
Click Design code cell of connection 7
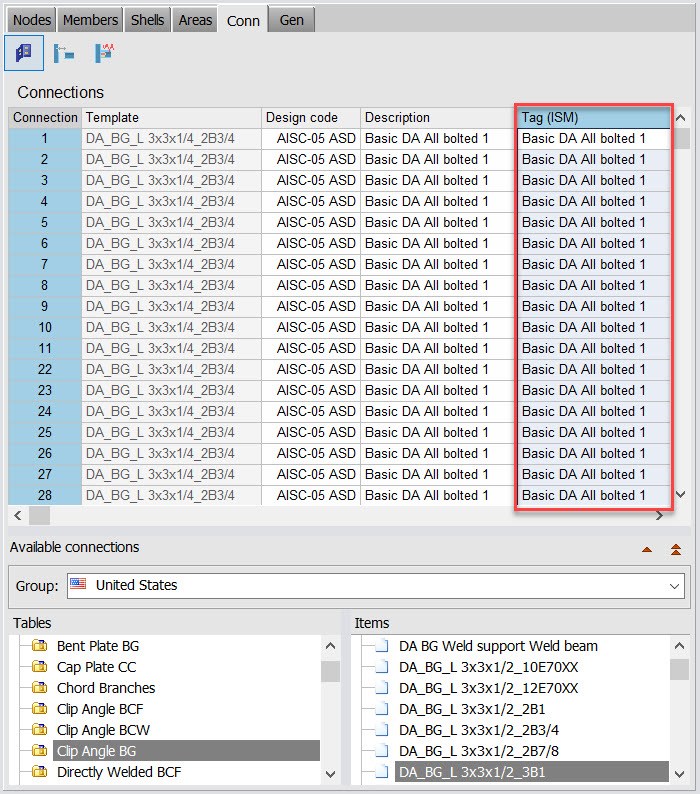tap(310, 264)
